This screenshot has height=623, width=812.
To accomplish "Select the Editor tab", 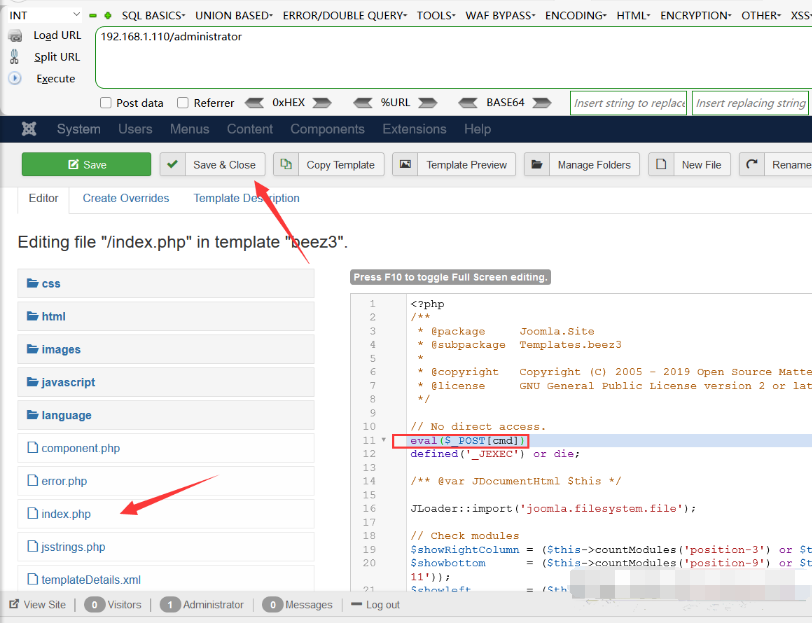I will pyautogui.click(x=44, y=198).
